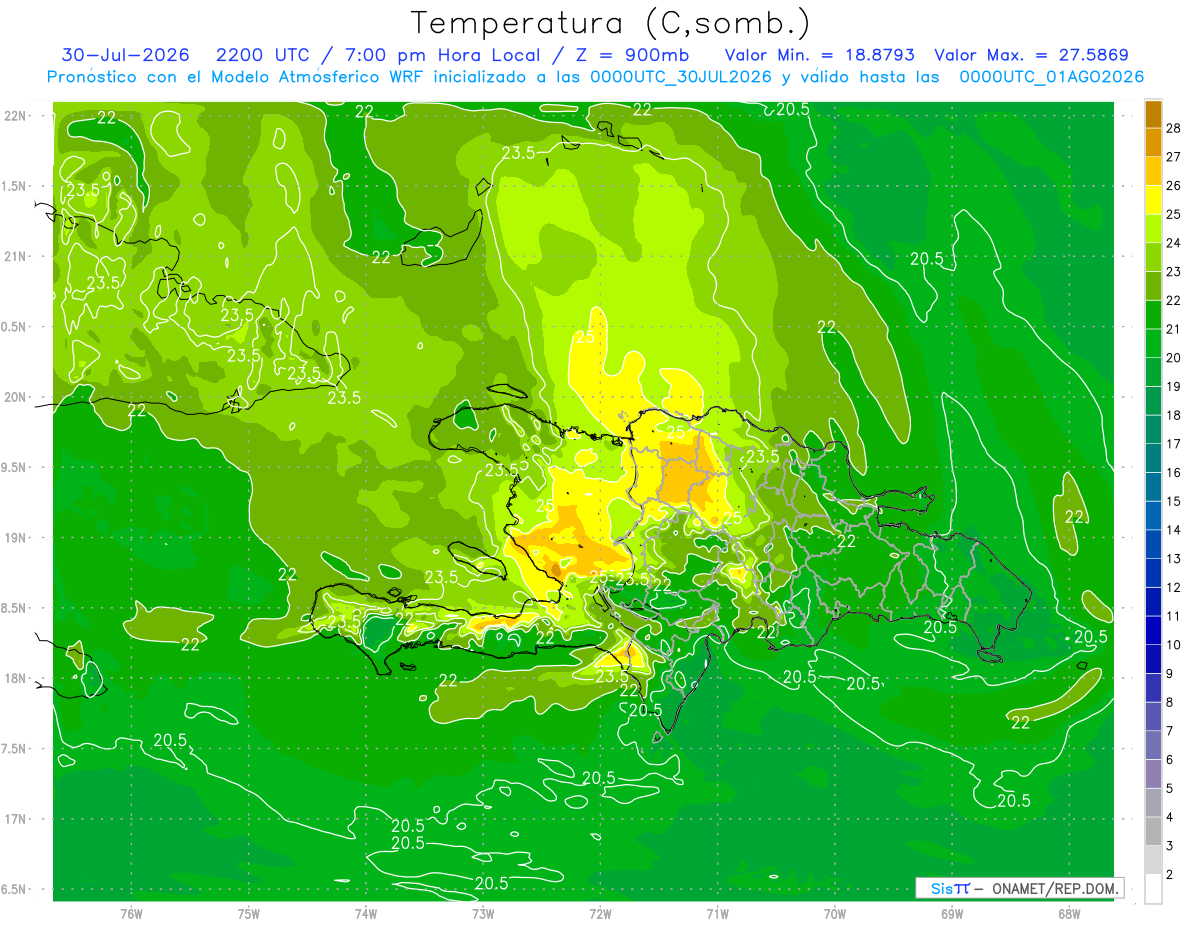Pick the teal legend swatch between 16 and 17
The height and width of the screenshot is (927, 1200).
(x=1153, y=458)
